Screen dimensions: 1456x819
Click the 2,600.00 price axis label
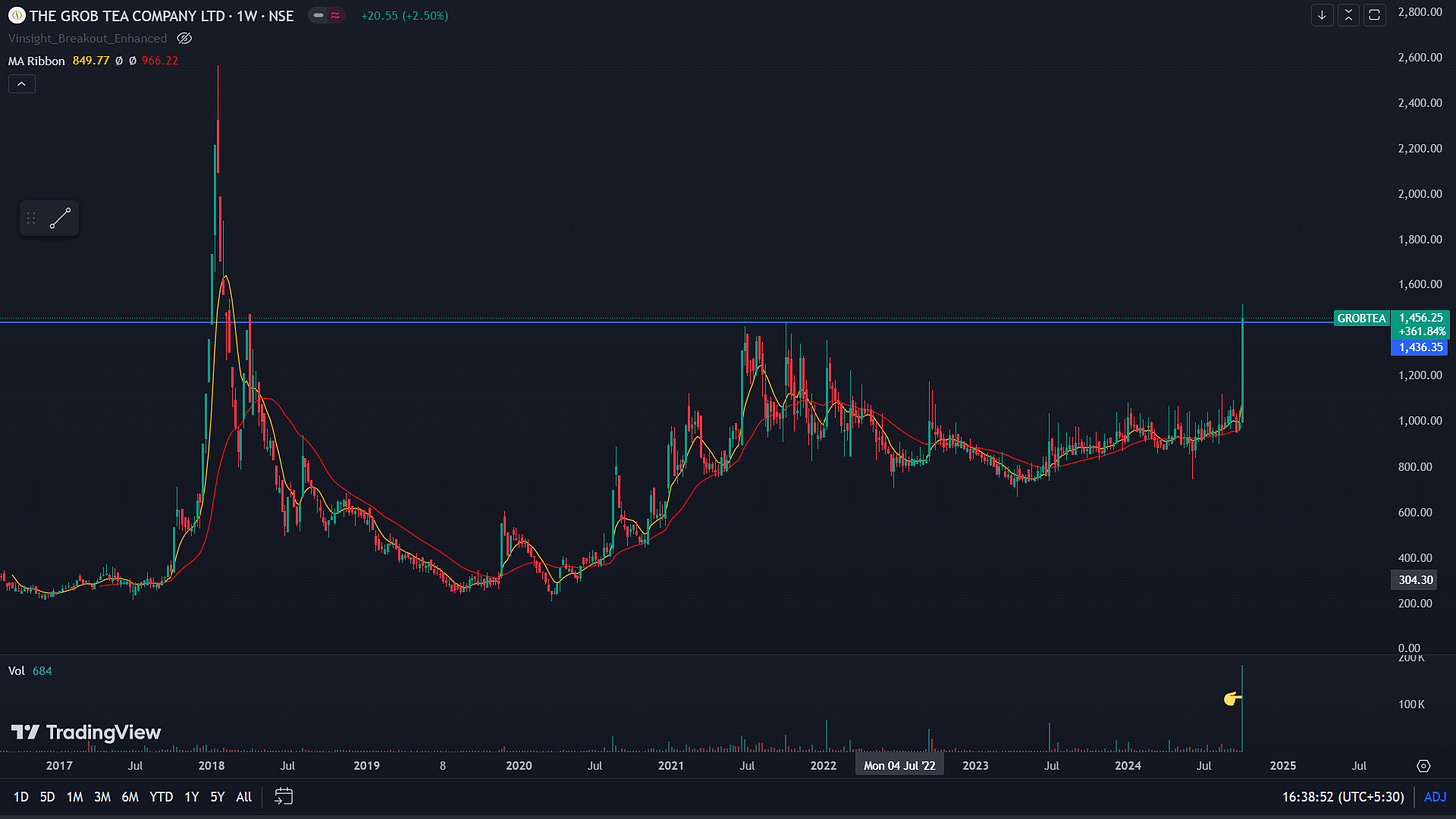(1419, 57)
